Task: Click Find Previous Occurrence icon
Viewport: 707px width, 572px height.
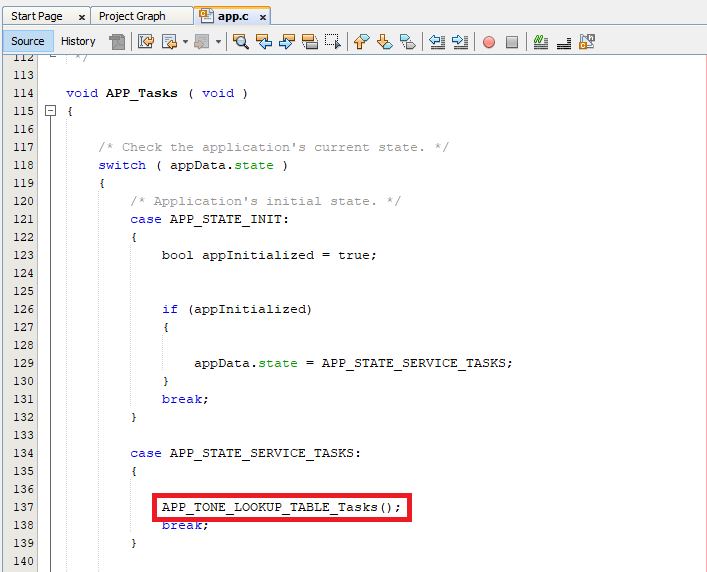Action: [x=264, y=41]
